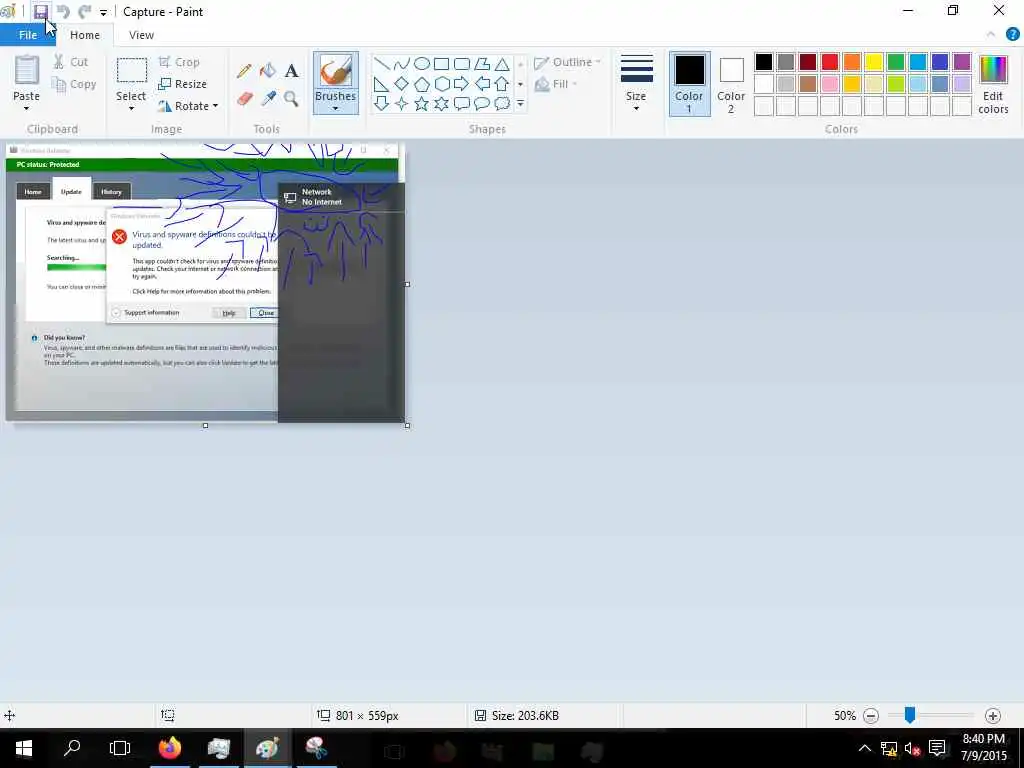Select the Line shape
This screenshot has height=768, width=1024.
(x=382, y=63)
